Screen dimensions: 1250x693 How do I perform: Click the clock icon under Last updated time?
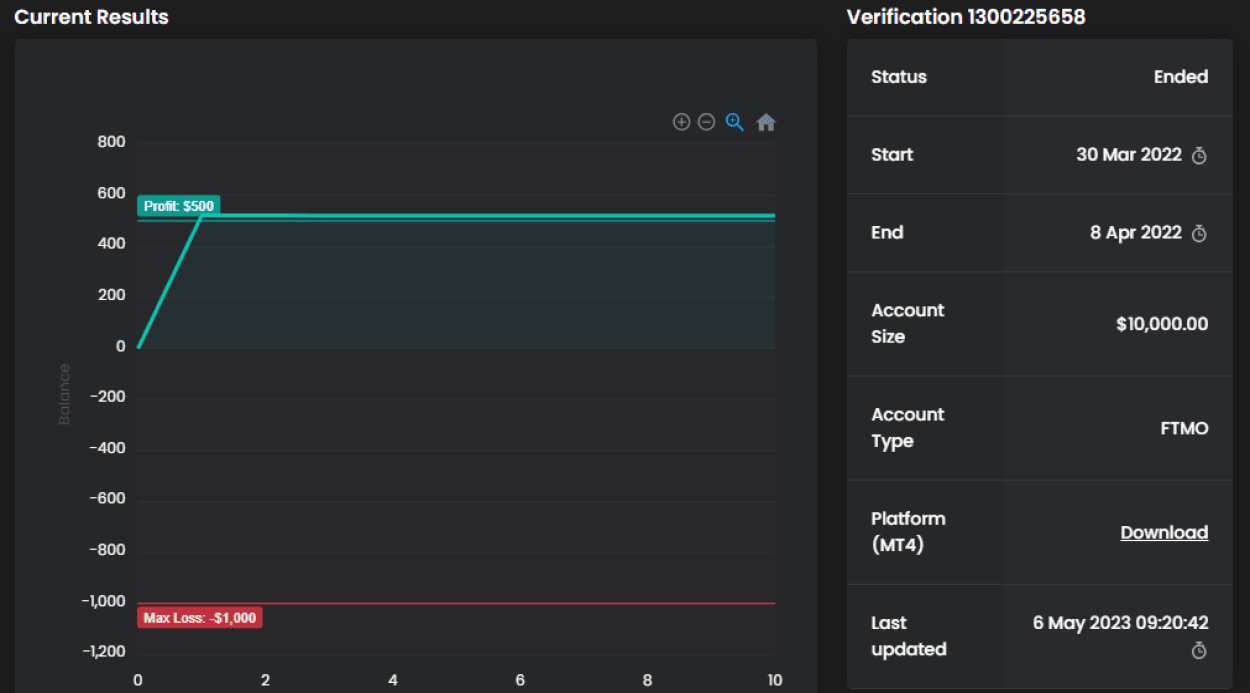click(x=1199, y=651)
